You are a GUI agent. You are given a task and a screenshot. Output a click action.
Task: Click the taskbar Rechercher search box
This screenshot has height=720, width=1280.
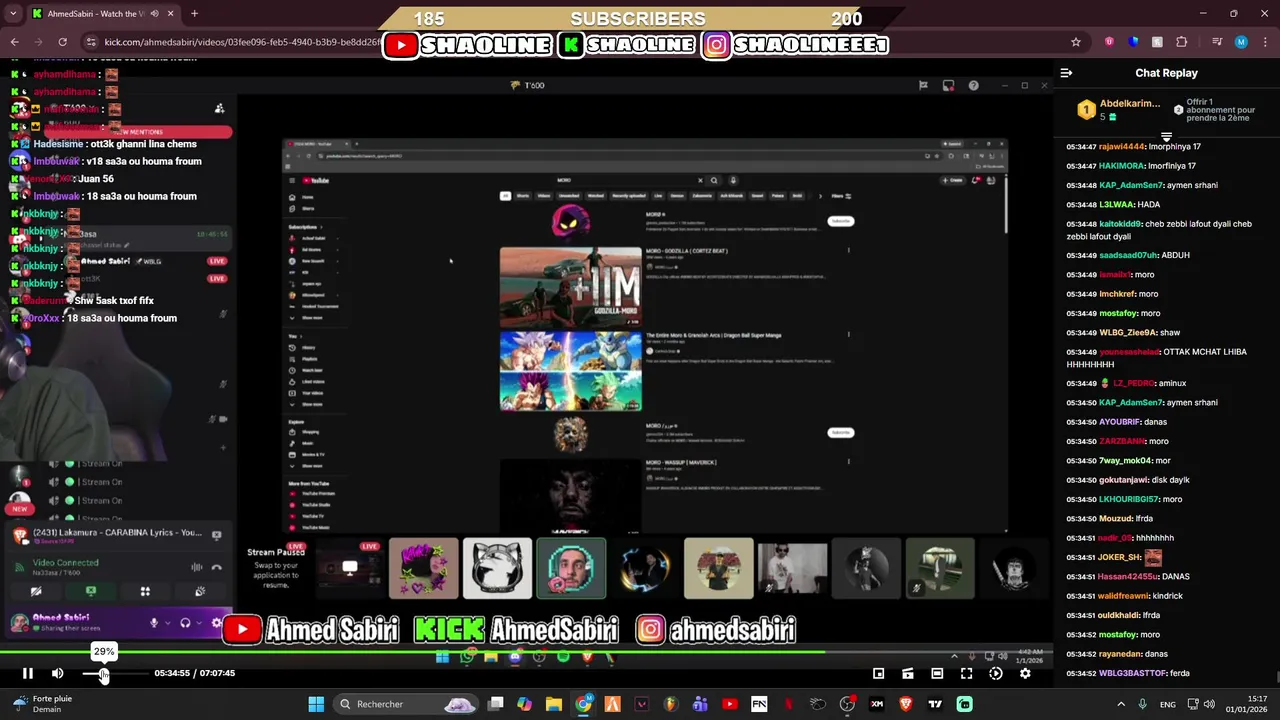tap(407, 704)
